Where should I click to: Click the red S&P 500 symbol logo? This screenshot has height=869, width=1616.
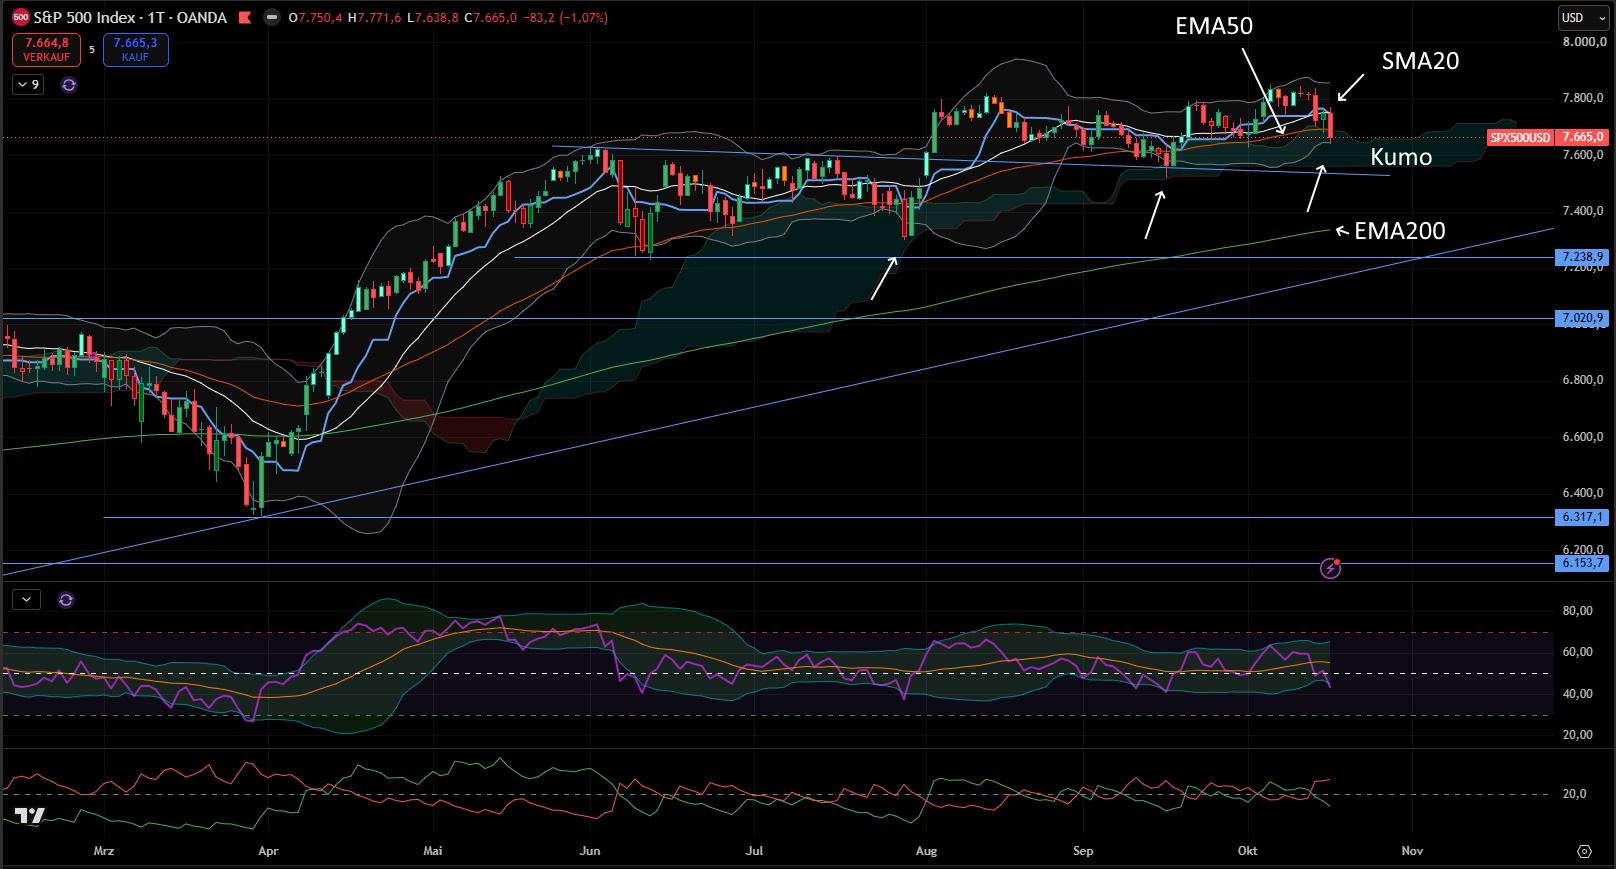[x=20, y=17]
